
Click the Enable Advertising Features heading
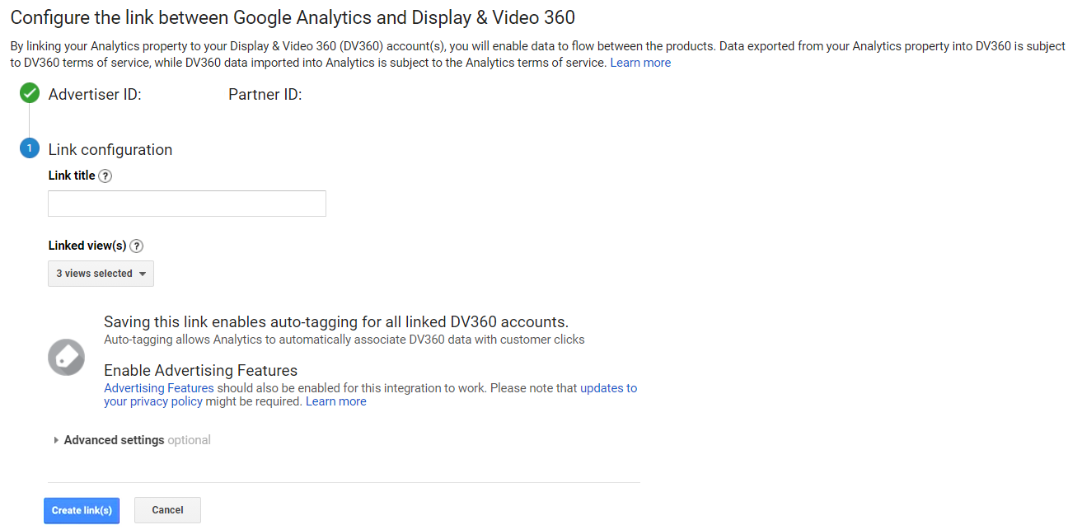[x=201, y=371]
